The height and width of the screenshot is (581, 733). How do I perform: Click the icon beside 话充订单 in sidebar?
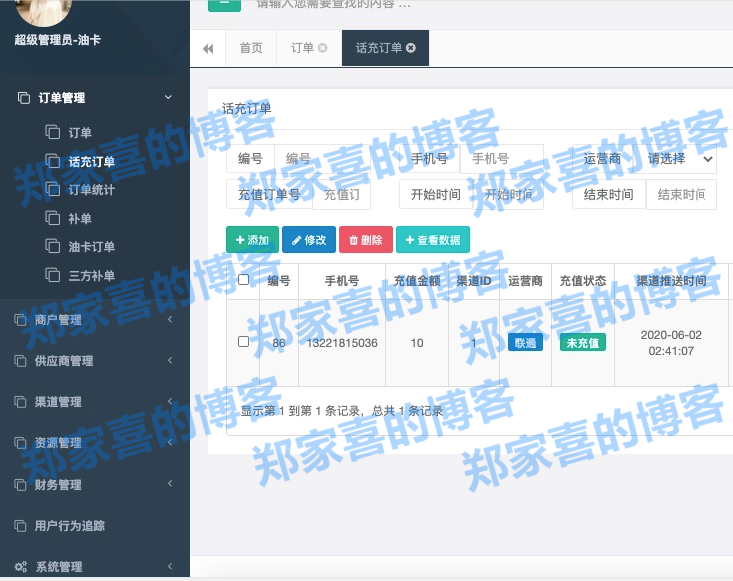52,161
